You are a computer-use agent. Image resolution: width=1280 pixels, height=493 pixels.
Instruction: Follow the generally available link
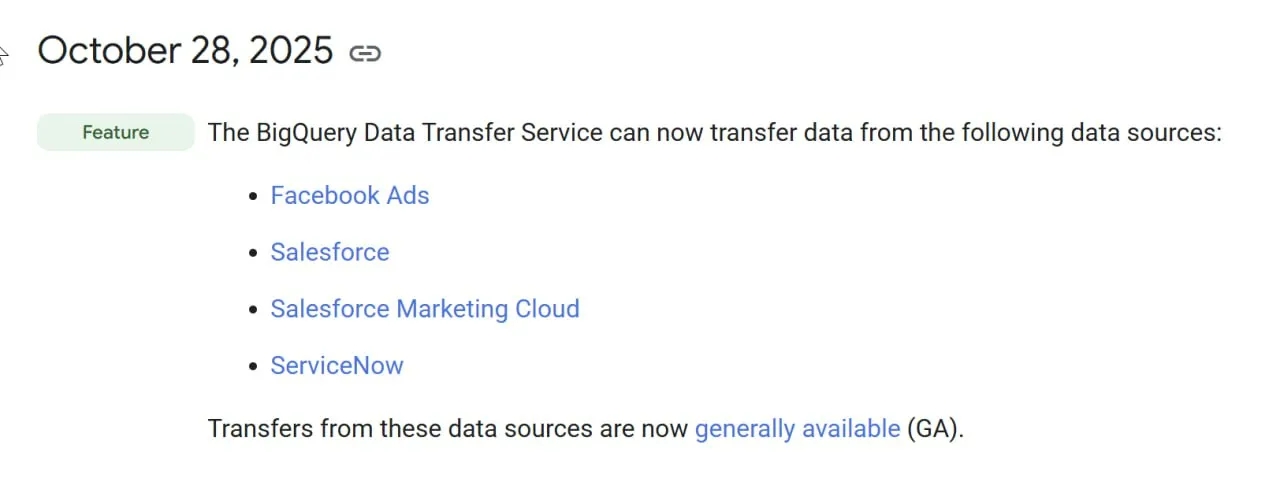click(797, 429)
